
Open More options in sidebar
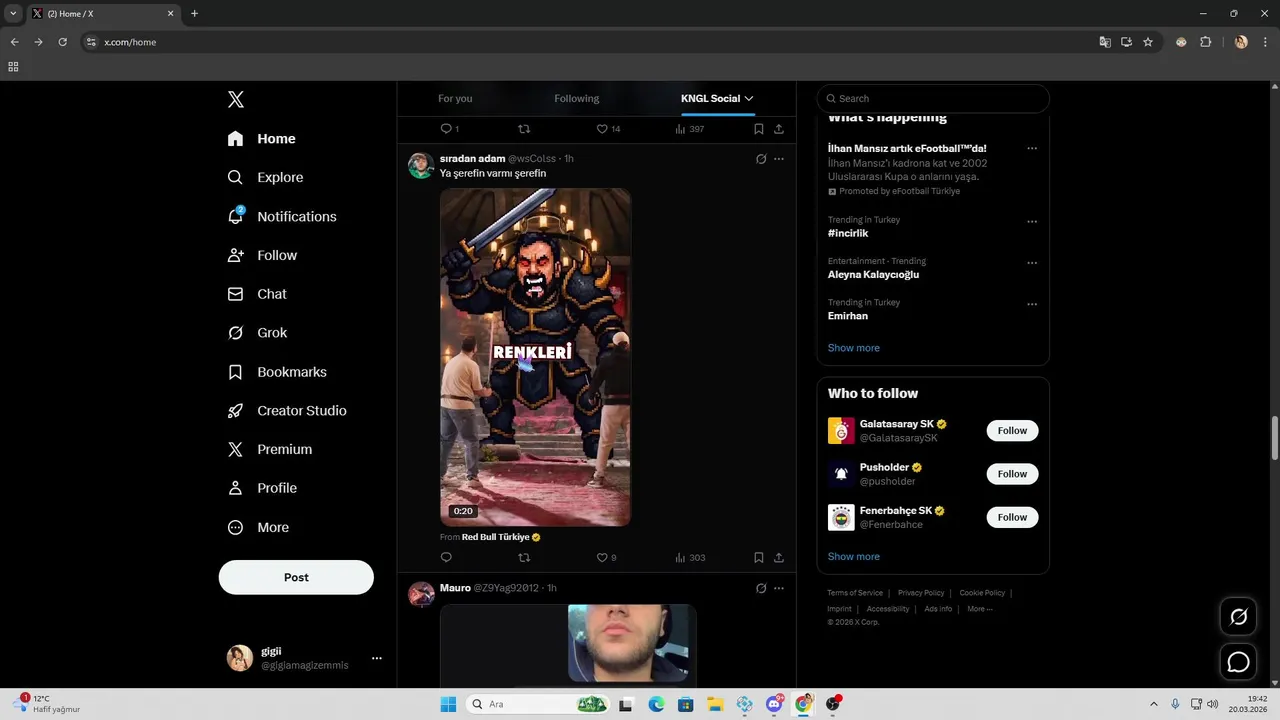click(259, 528)
